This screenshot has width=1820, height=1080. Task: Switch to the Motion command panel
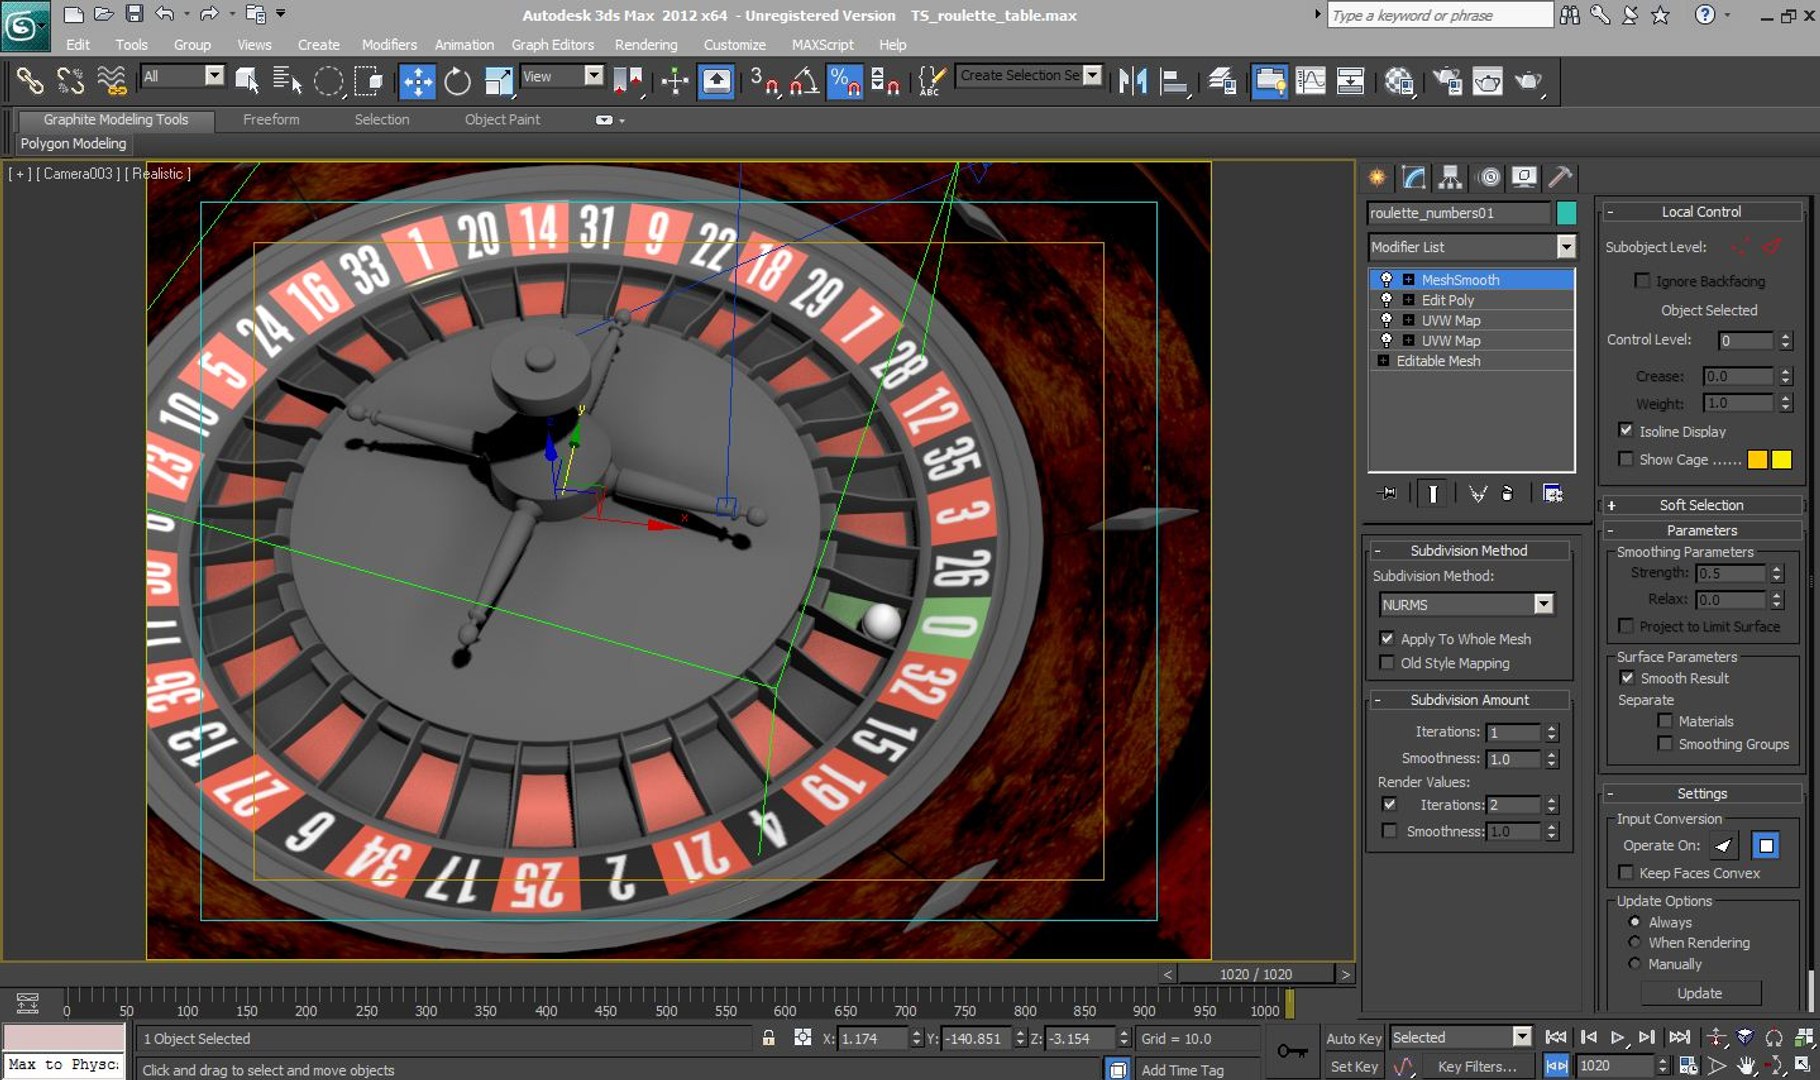point(1489,178)
